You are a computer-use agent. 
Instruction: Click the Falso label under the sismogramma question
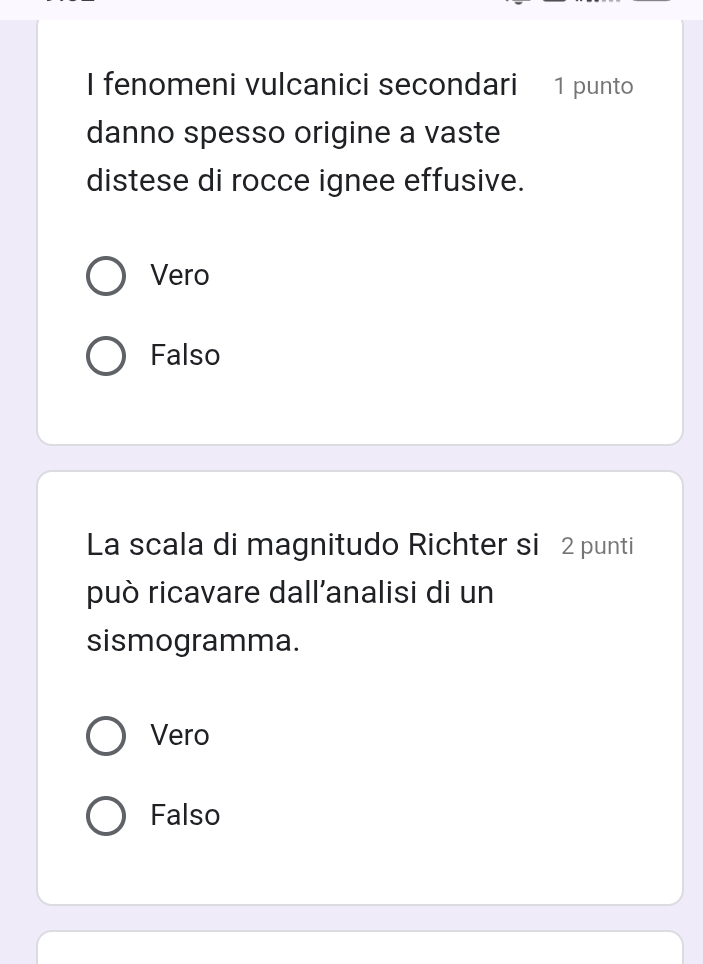pyautogui.click(x=185, y=815)
